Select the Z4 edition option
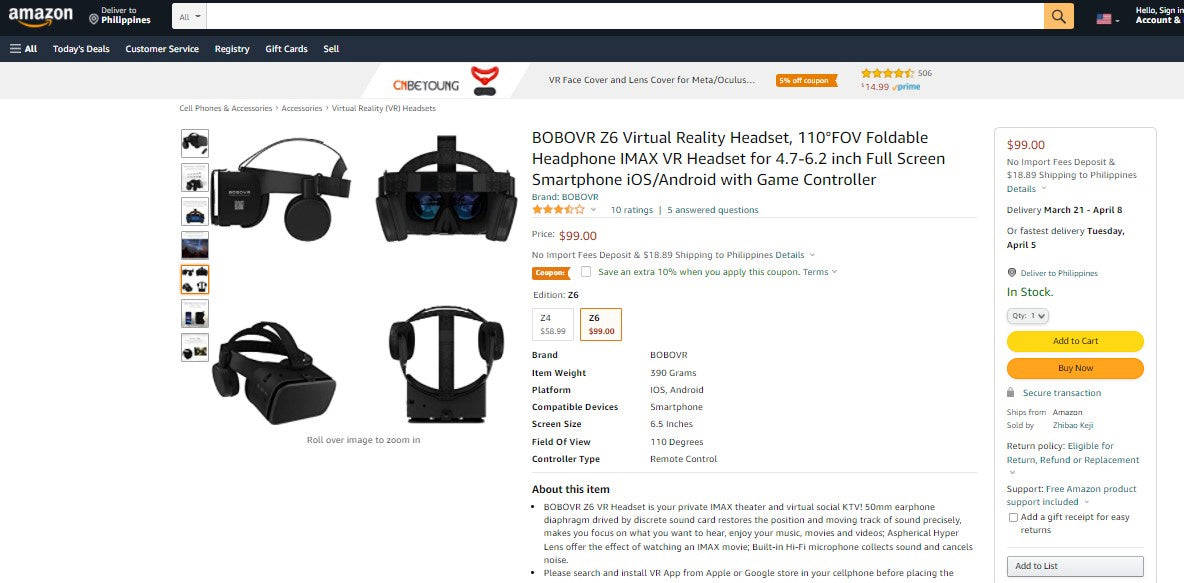1184x583 pixels. click(553, 325)
